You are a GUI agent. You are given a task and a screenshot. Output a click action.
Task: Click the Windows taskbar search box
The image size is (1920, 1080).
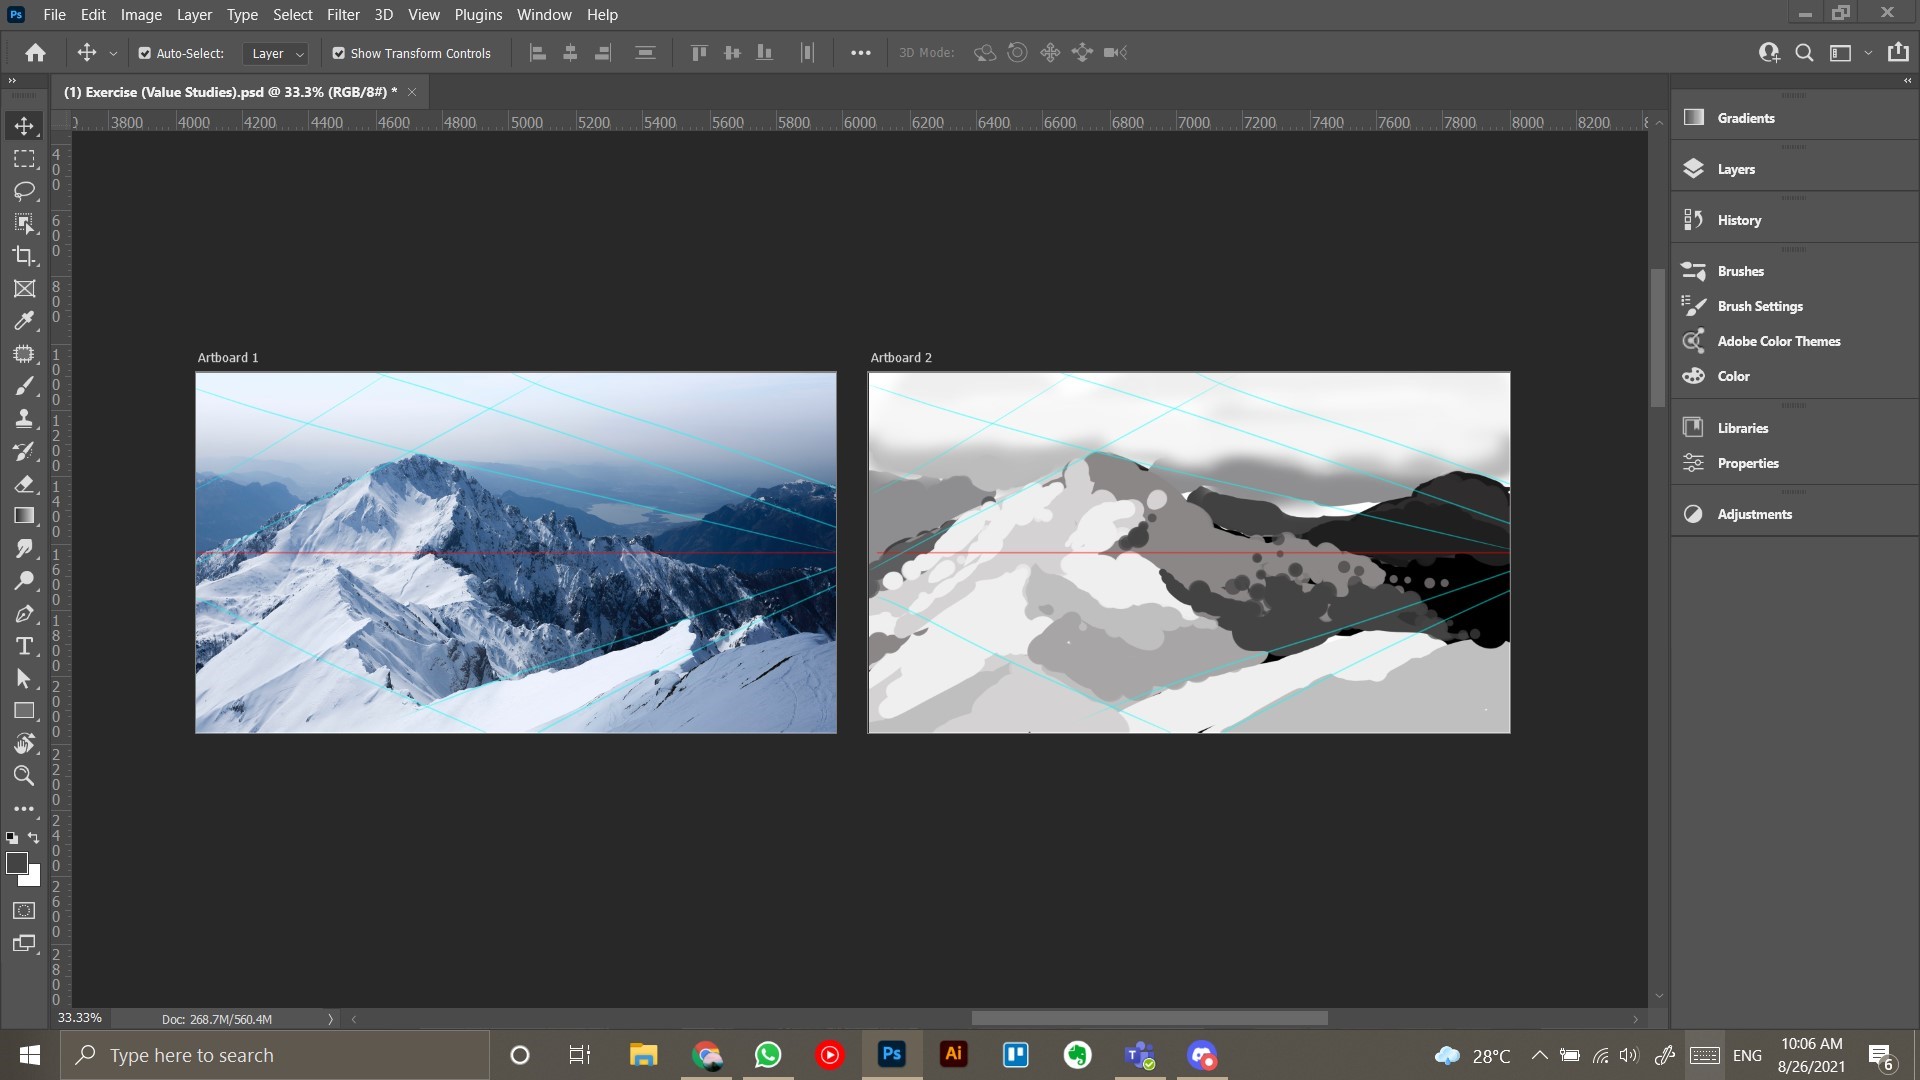pos(275,1055)
